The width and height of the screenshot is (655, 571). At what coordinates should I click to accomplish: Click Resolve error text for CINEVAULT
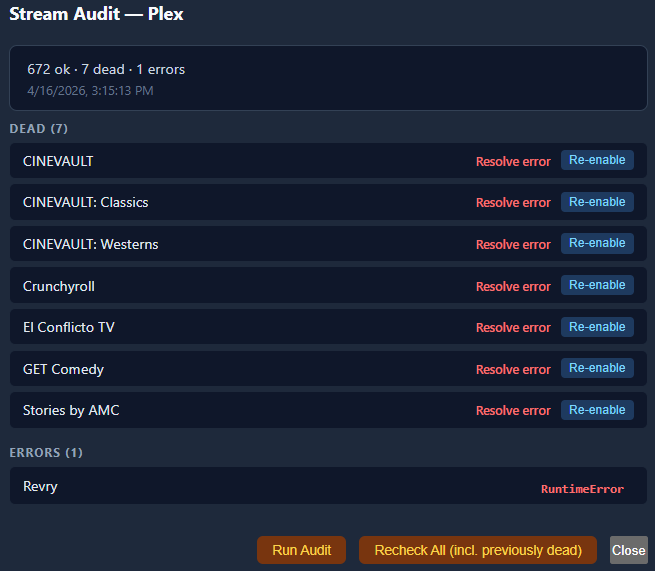coord(513,161)
